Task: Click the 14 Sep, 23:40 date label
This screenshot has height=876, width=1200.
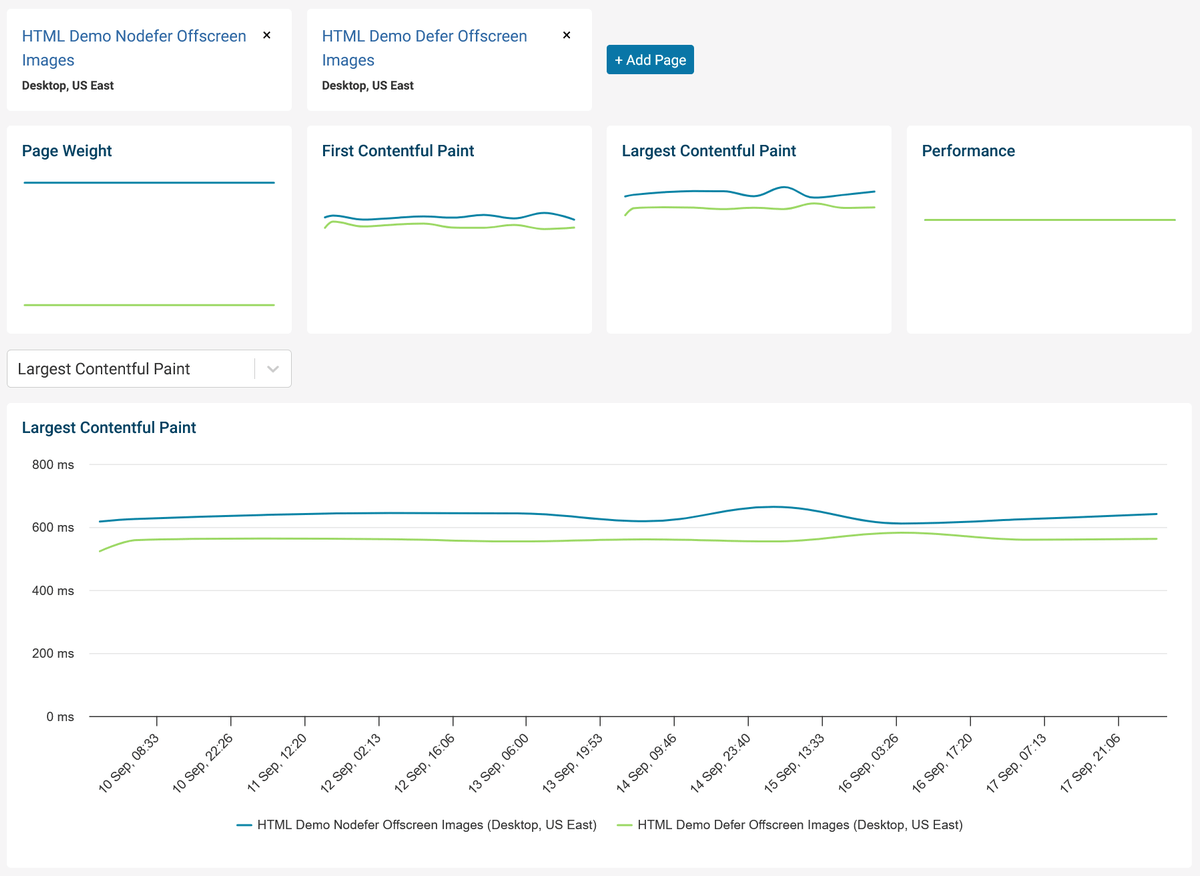Action: coord(720,763)
